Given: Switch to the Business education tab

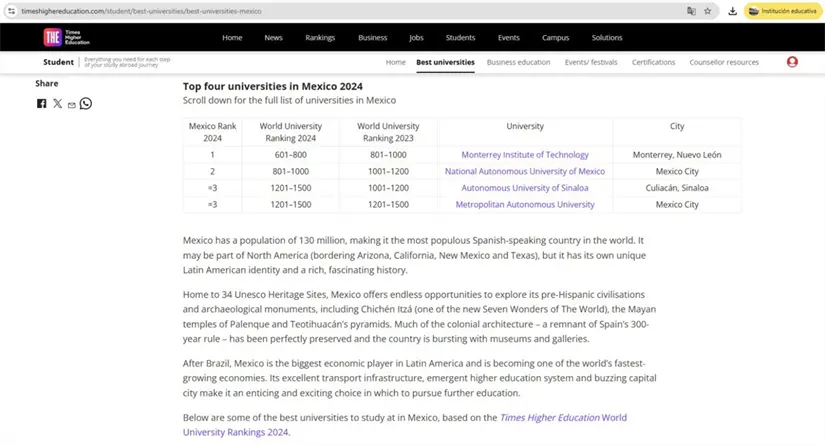Looking at the screenshot, I should click(518, 62).
